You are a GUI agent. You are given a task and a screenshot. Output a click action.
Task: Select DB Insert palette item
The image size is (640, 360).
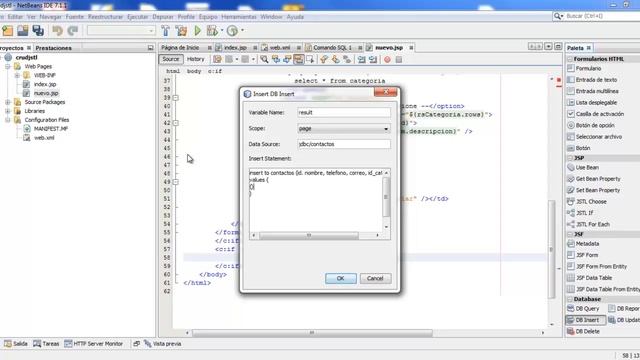586,320
